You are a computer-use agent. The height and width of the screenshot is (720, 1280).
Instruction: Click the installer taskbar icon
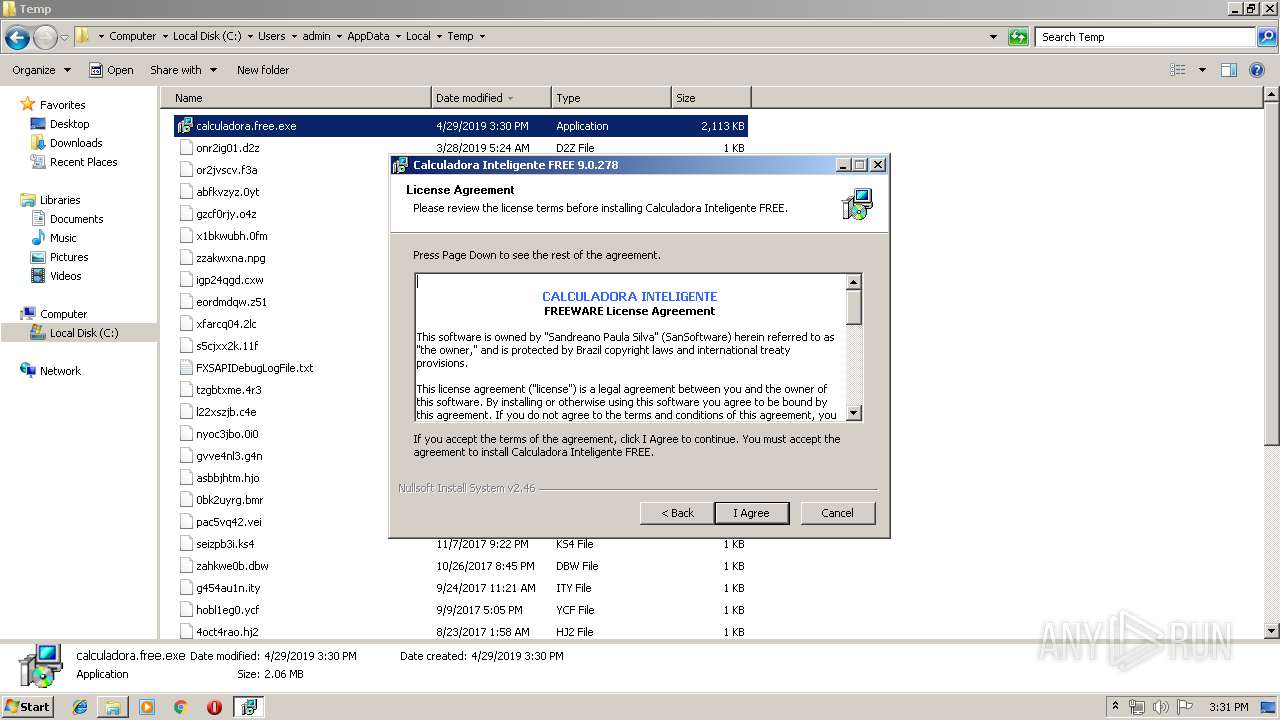click(248, 707)
